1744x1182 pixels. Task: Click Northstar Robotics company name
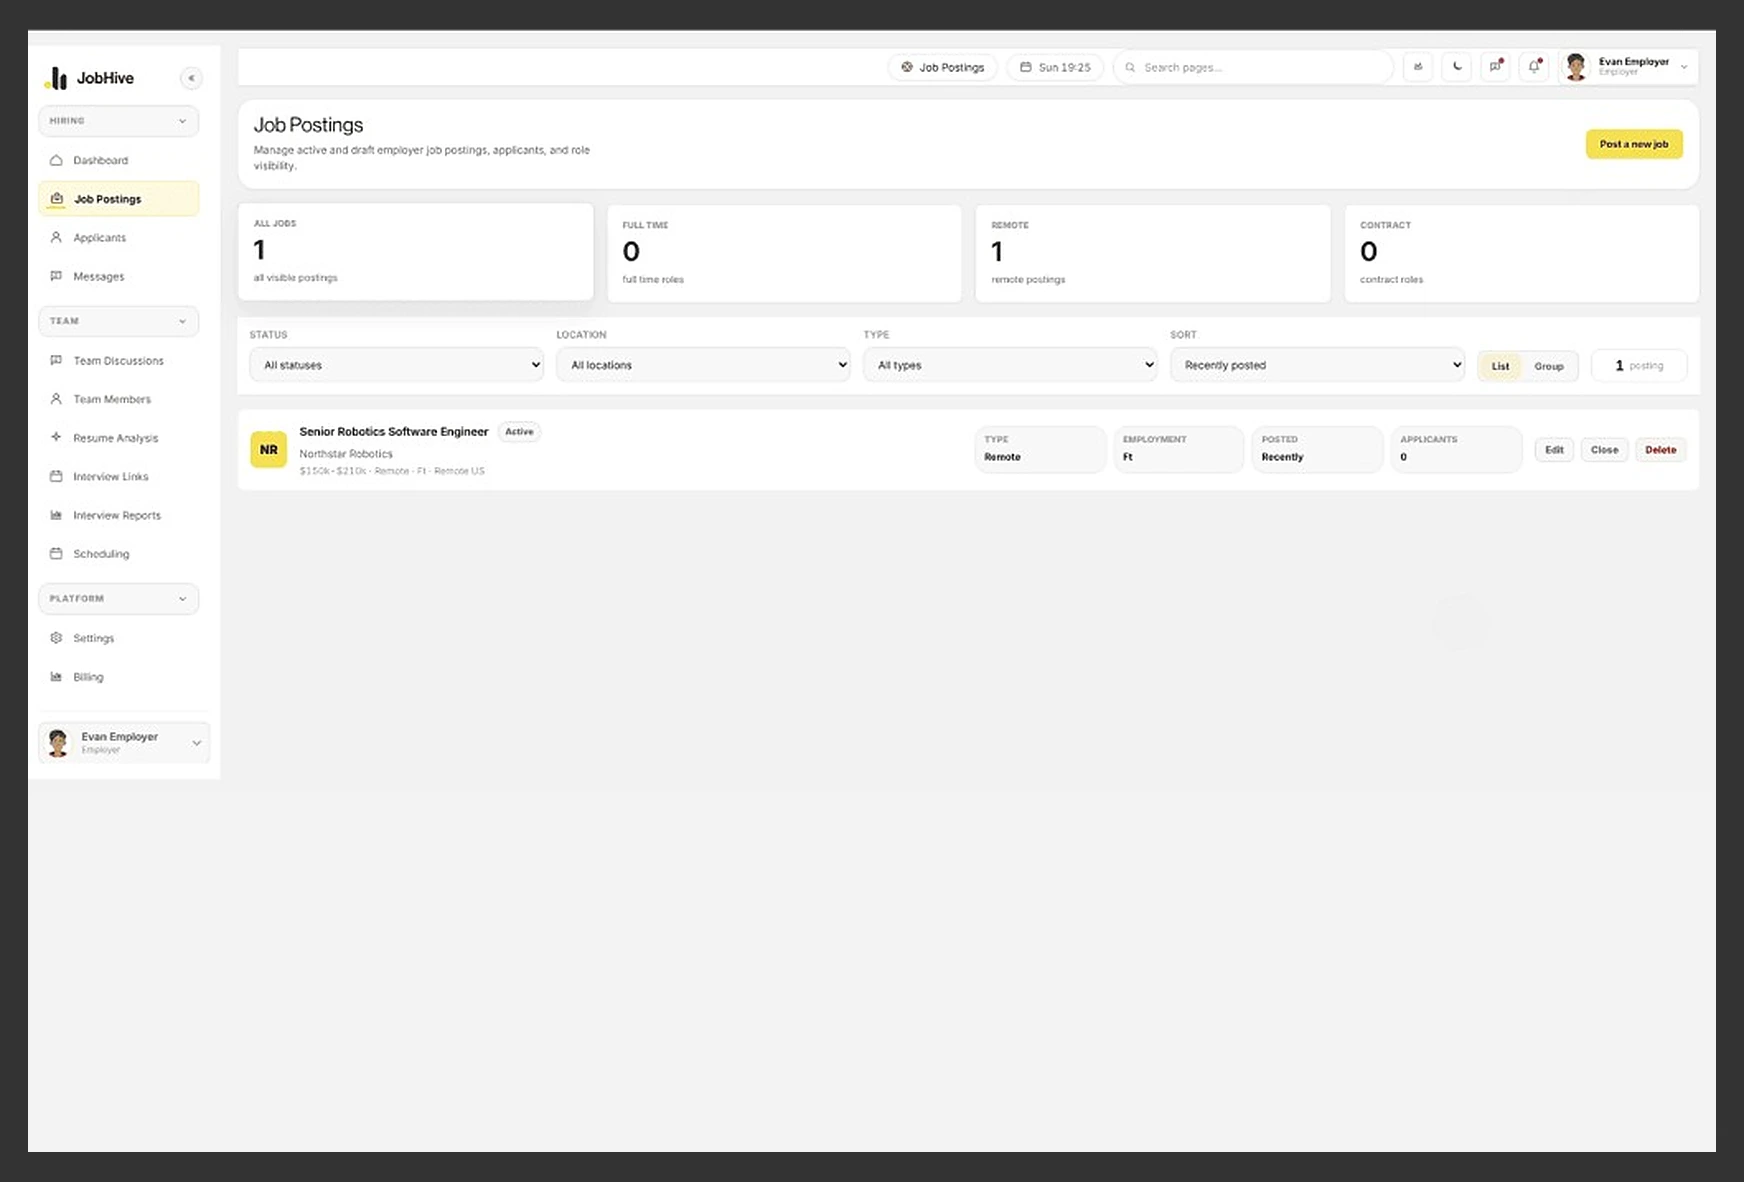pyautogui.click(x=346, y=454)
